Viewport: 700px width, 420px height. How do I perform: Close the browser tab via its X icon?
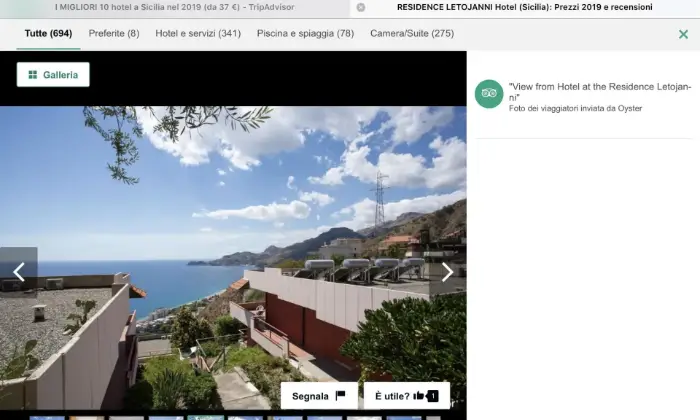point(361,8)
